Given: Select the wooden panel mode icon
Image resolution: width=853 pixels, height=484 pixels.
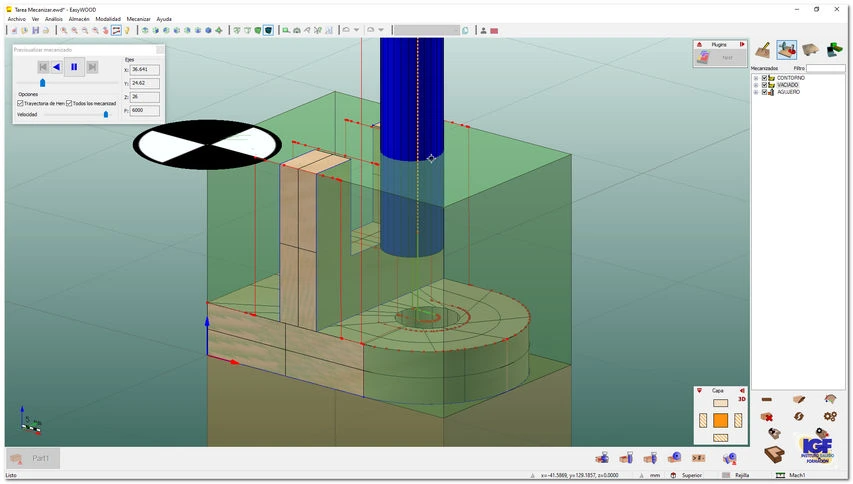Looking at the screenshot, I should [x=811, y=50].
